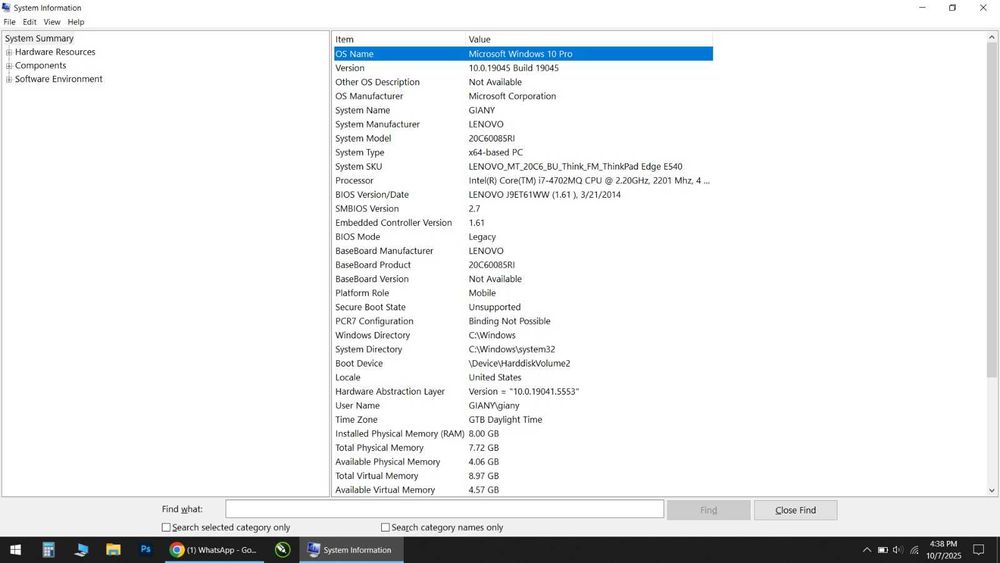Select the Processor row
The width and height of the screenshot is (1000, 563).
click(x=523, y=180)
